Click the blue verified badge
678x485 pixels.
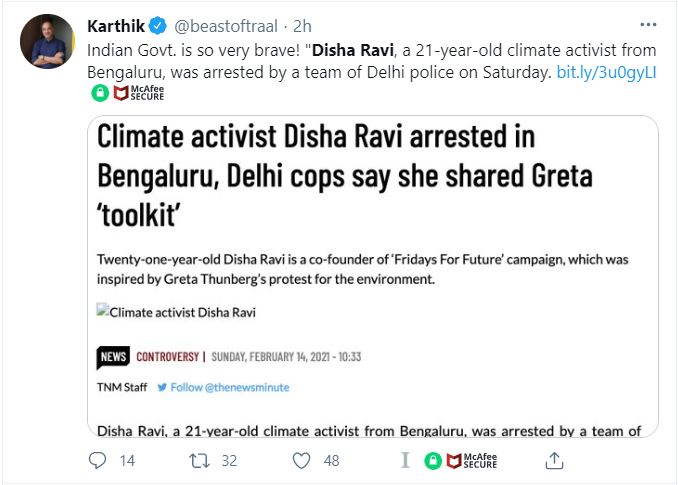(x=162, y=23)
